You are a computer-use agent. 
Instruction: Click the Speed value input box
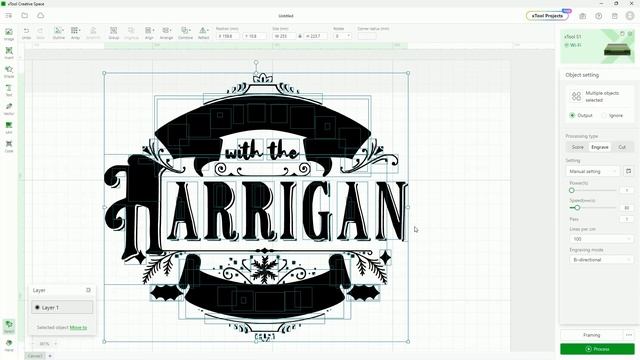tap(627, 208)
